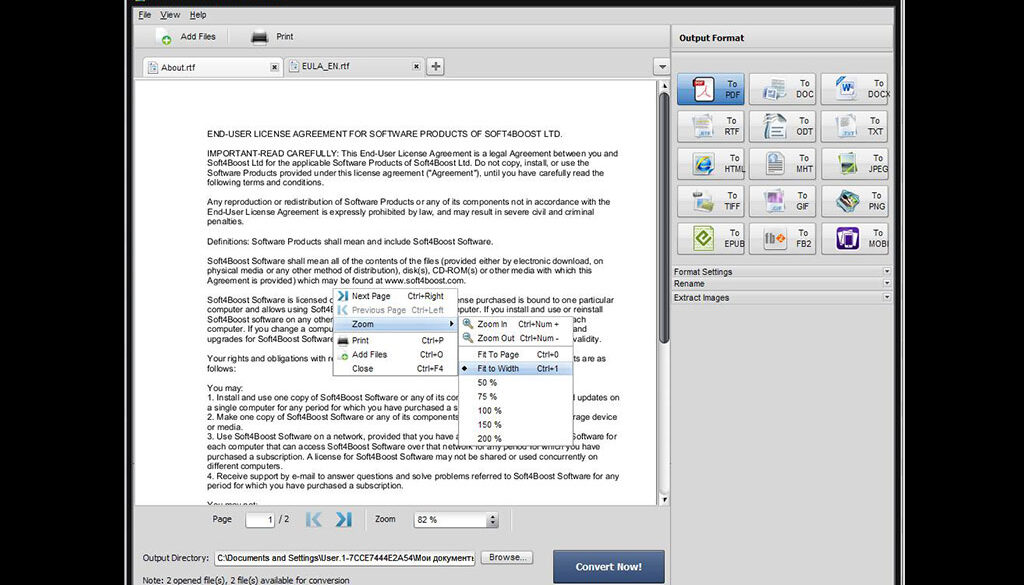Screen dimensions: 1024x585
Task: Choose Previous Page in context menu
Action: 395,310
